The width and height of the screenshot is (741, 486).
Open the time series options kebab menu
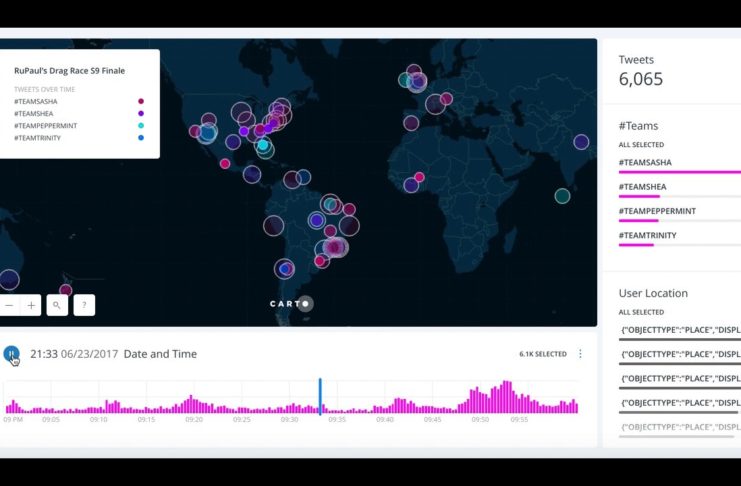pyautogui.click(x=580, y=354)
